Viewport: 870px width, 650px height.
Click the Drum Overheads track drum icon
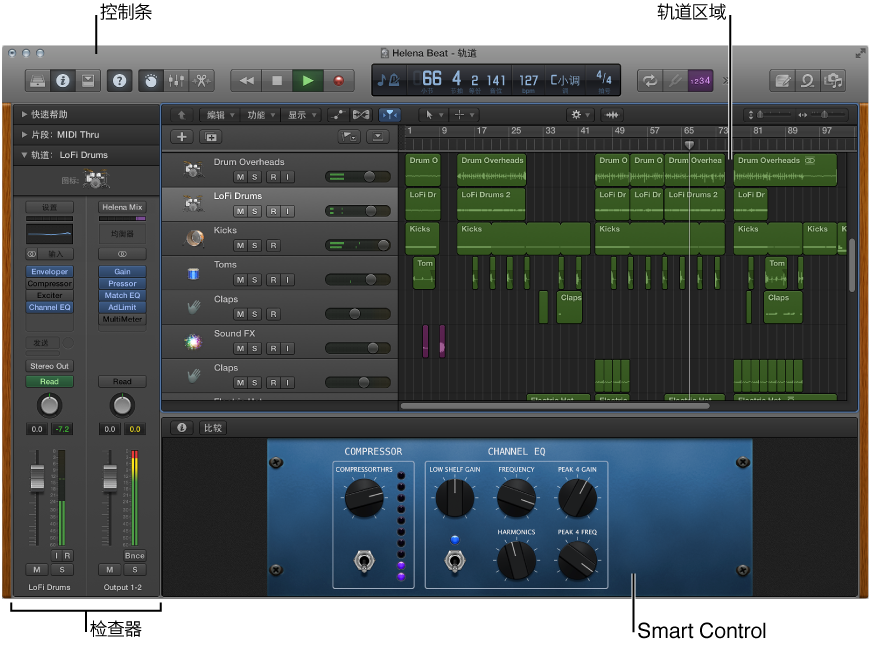(x=192, y=168)
